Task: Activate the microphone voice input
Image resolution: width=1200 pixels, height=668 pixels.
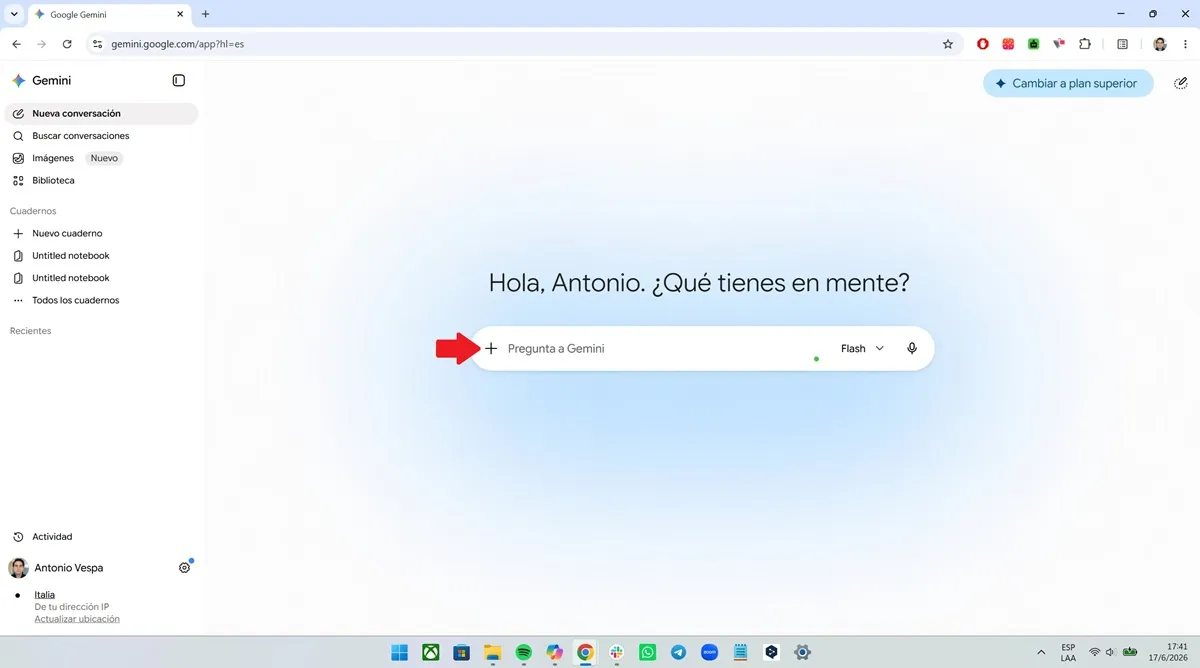Action: [912, 349]
